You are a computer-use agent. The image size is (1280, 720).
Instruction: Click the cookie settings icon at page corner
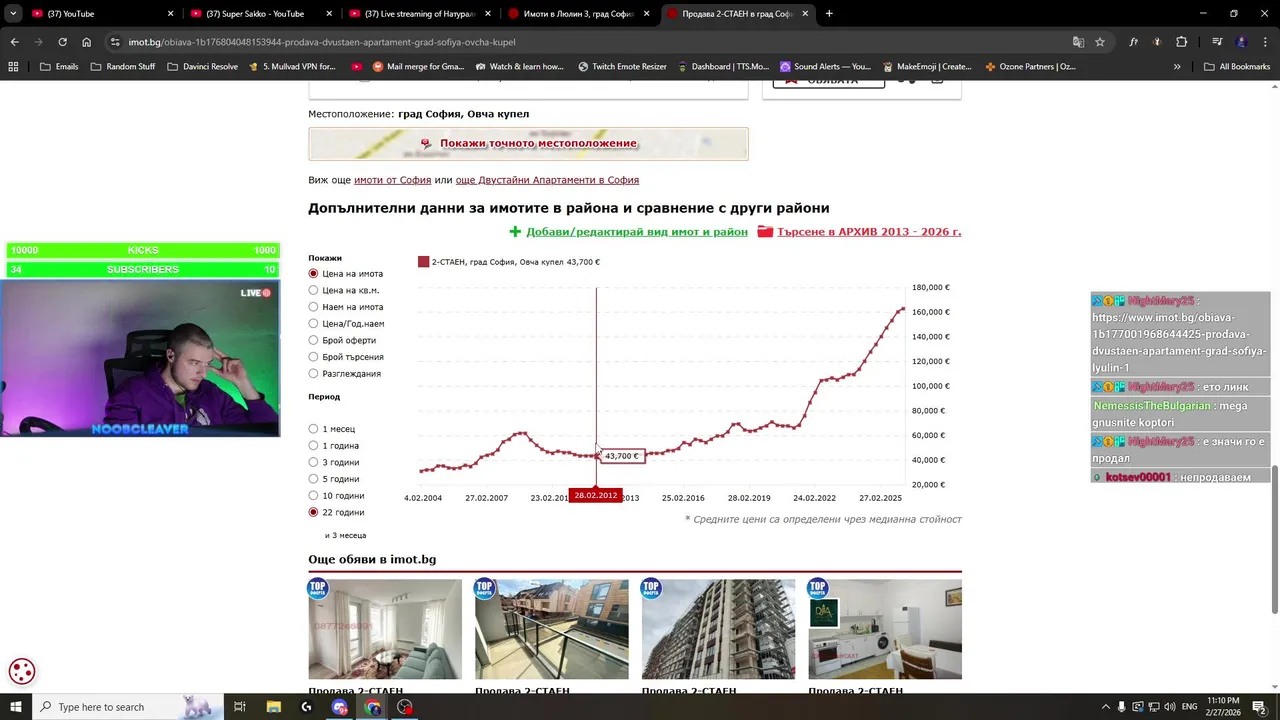[22, 672]
